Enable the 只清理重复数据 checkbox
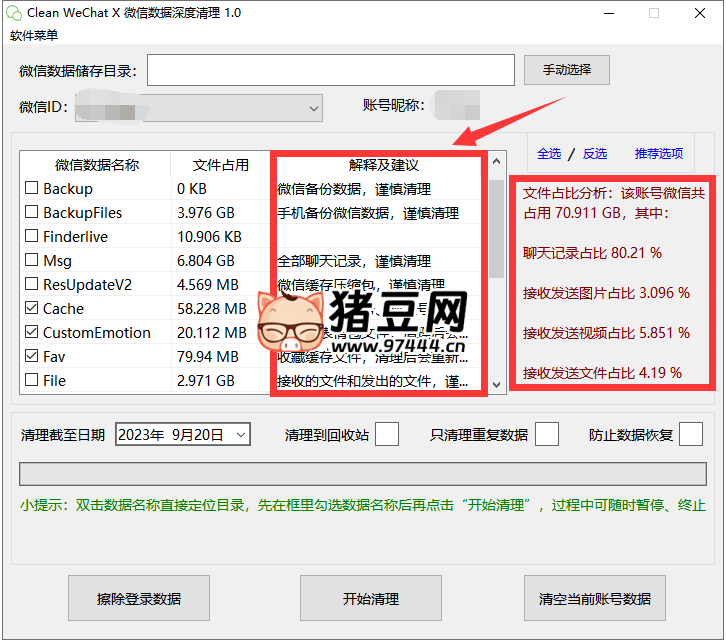The image size is (726, 642). coord(547,434)
